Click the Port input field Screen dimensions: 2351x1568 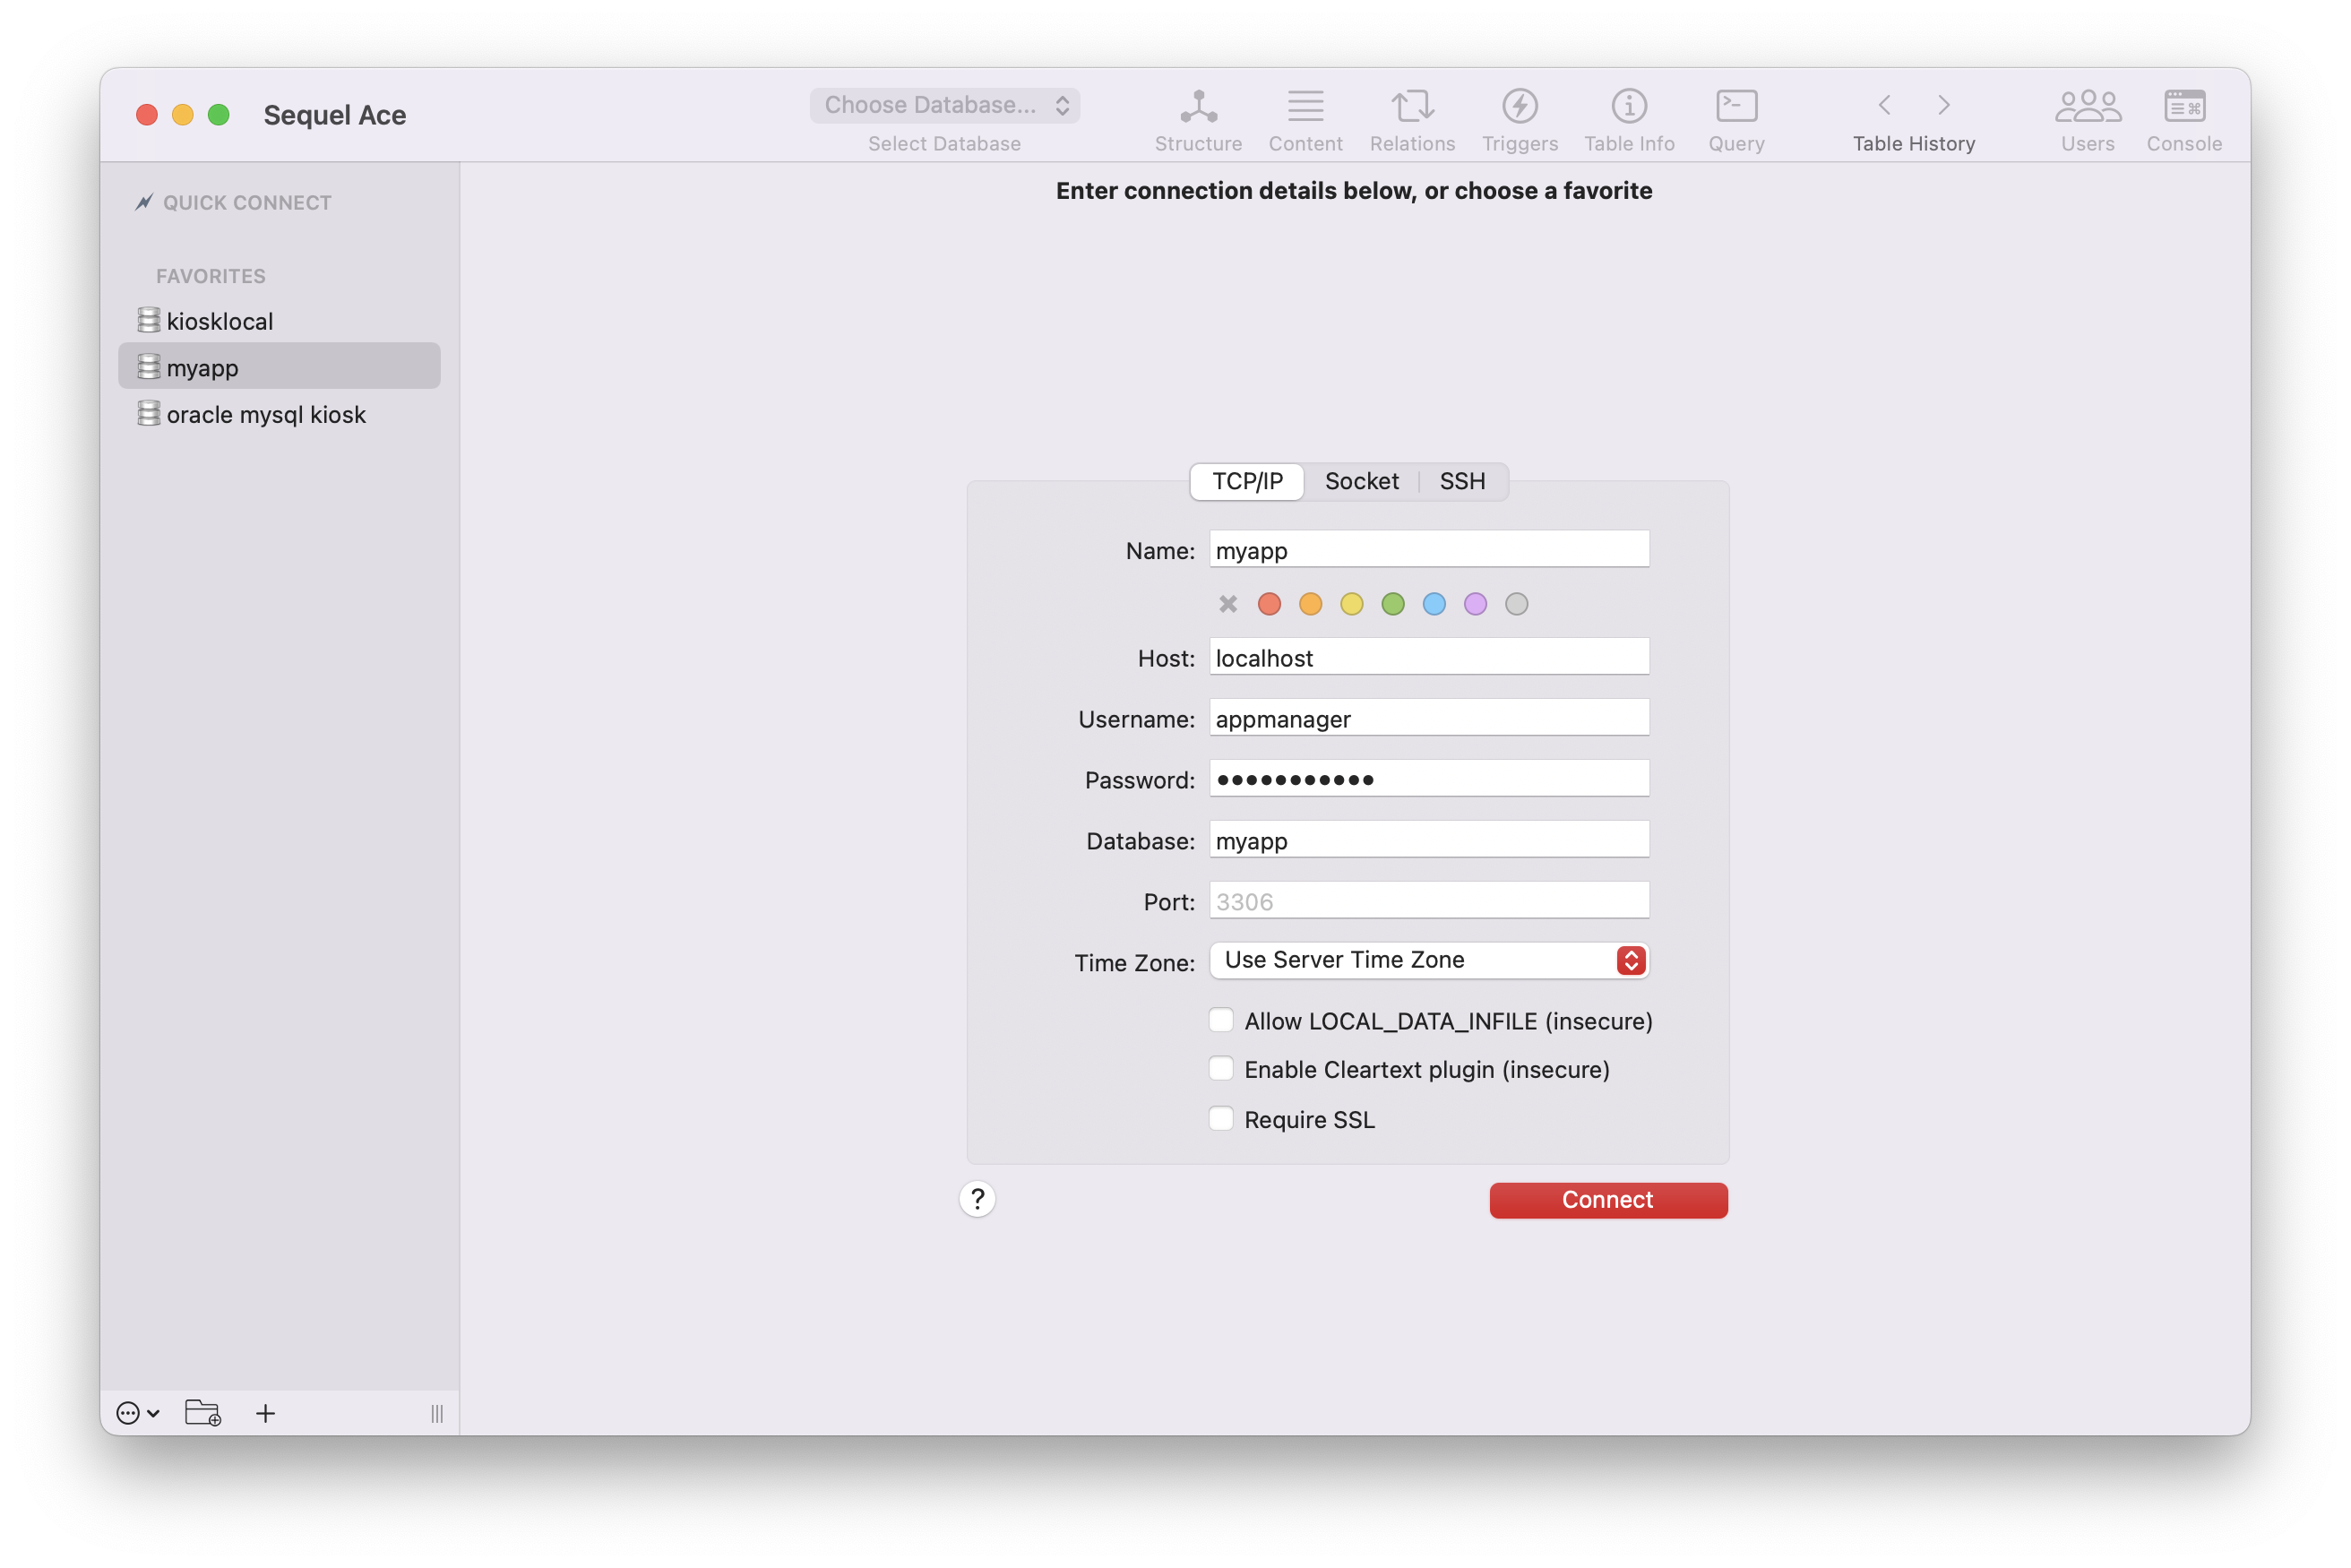tap(1429, 900)
